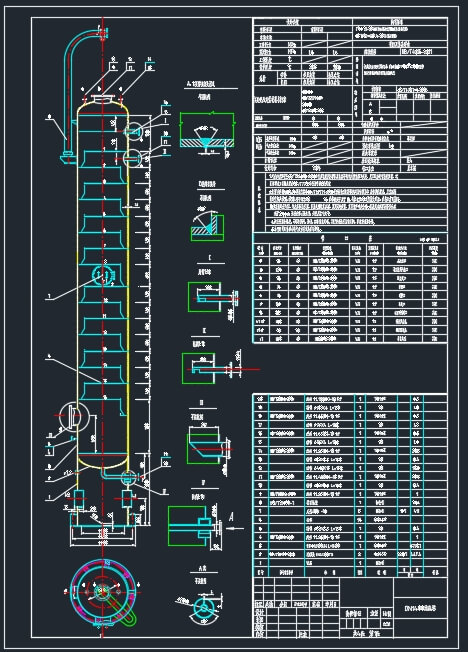Viewport: 468px width, 652px height.
Task: Select the circular plan view of the tower
Action: click(x=103, y=592)
